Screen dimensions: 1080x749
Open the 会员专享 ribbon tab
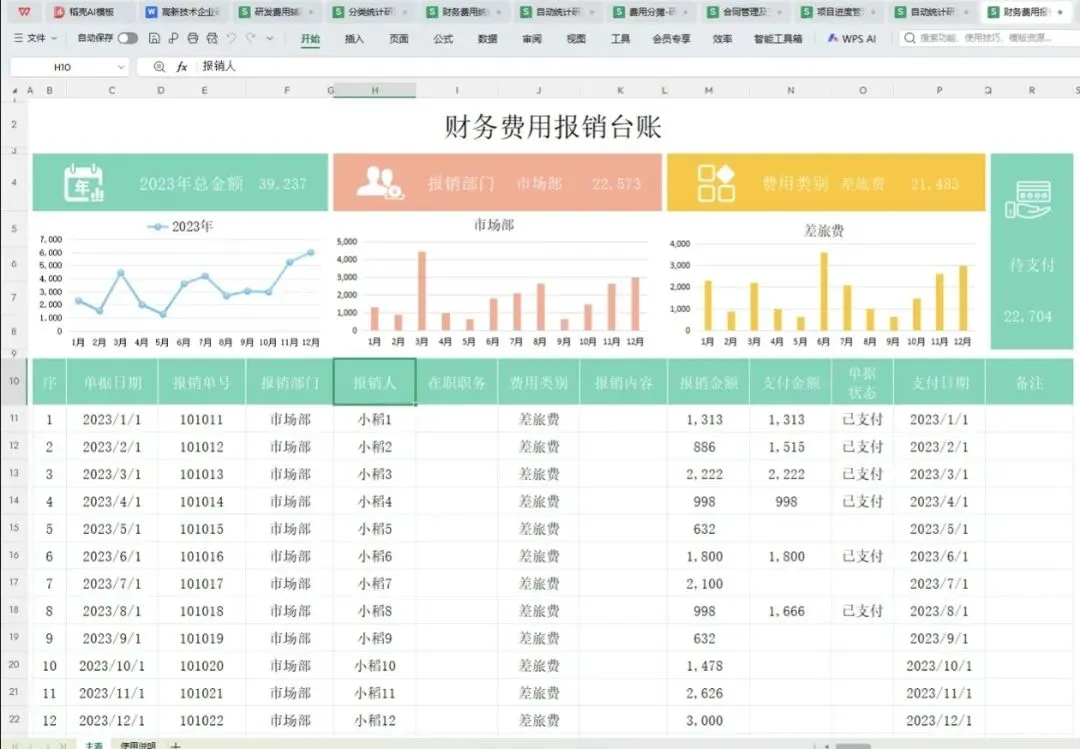click(x=672, y=39)
